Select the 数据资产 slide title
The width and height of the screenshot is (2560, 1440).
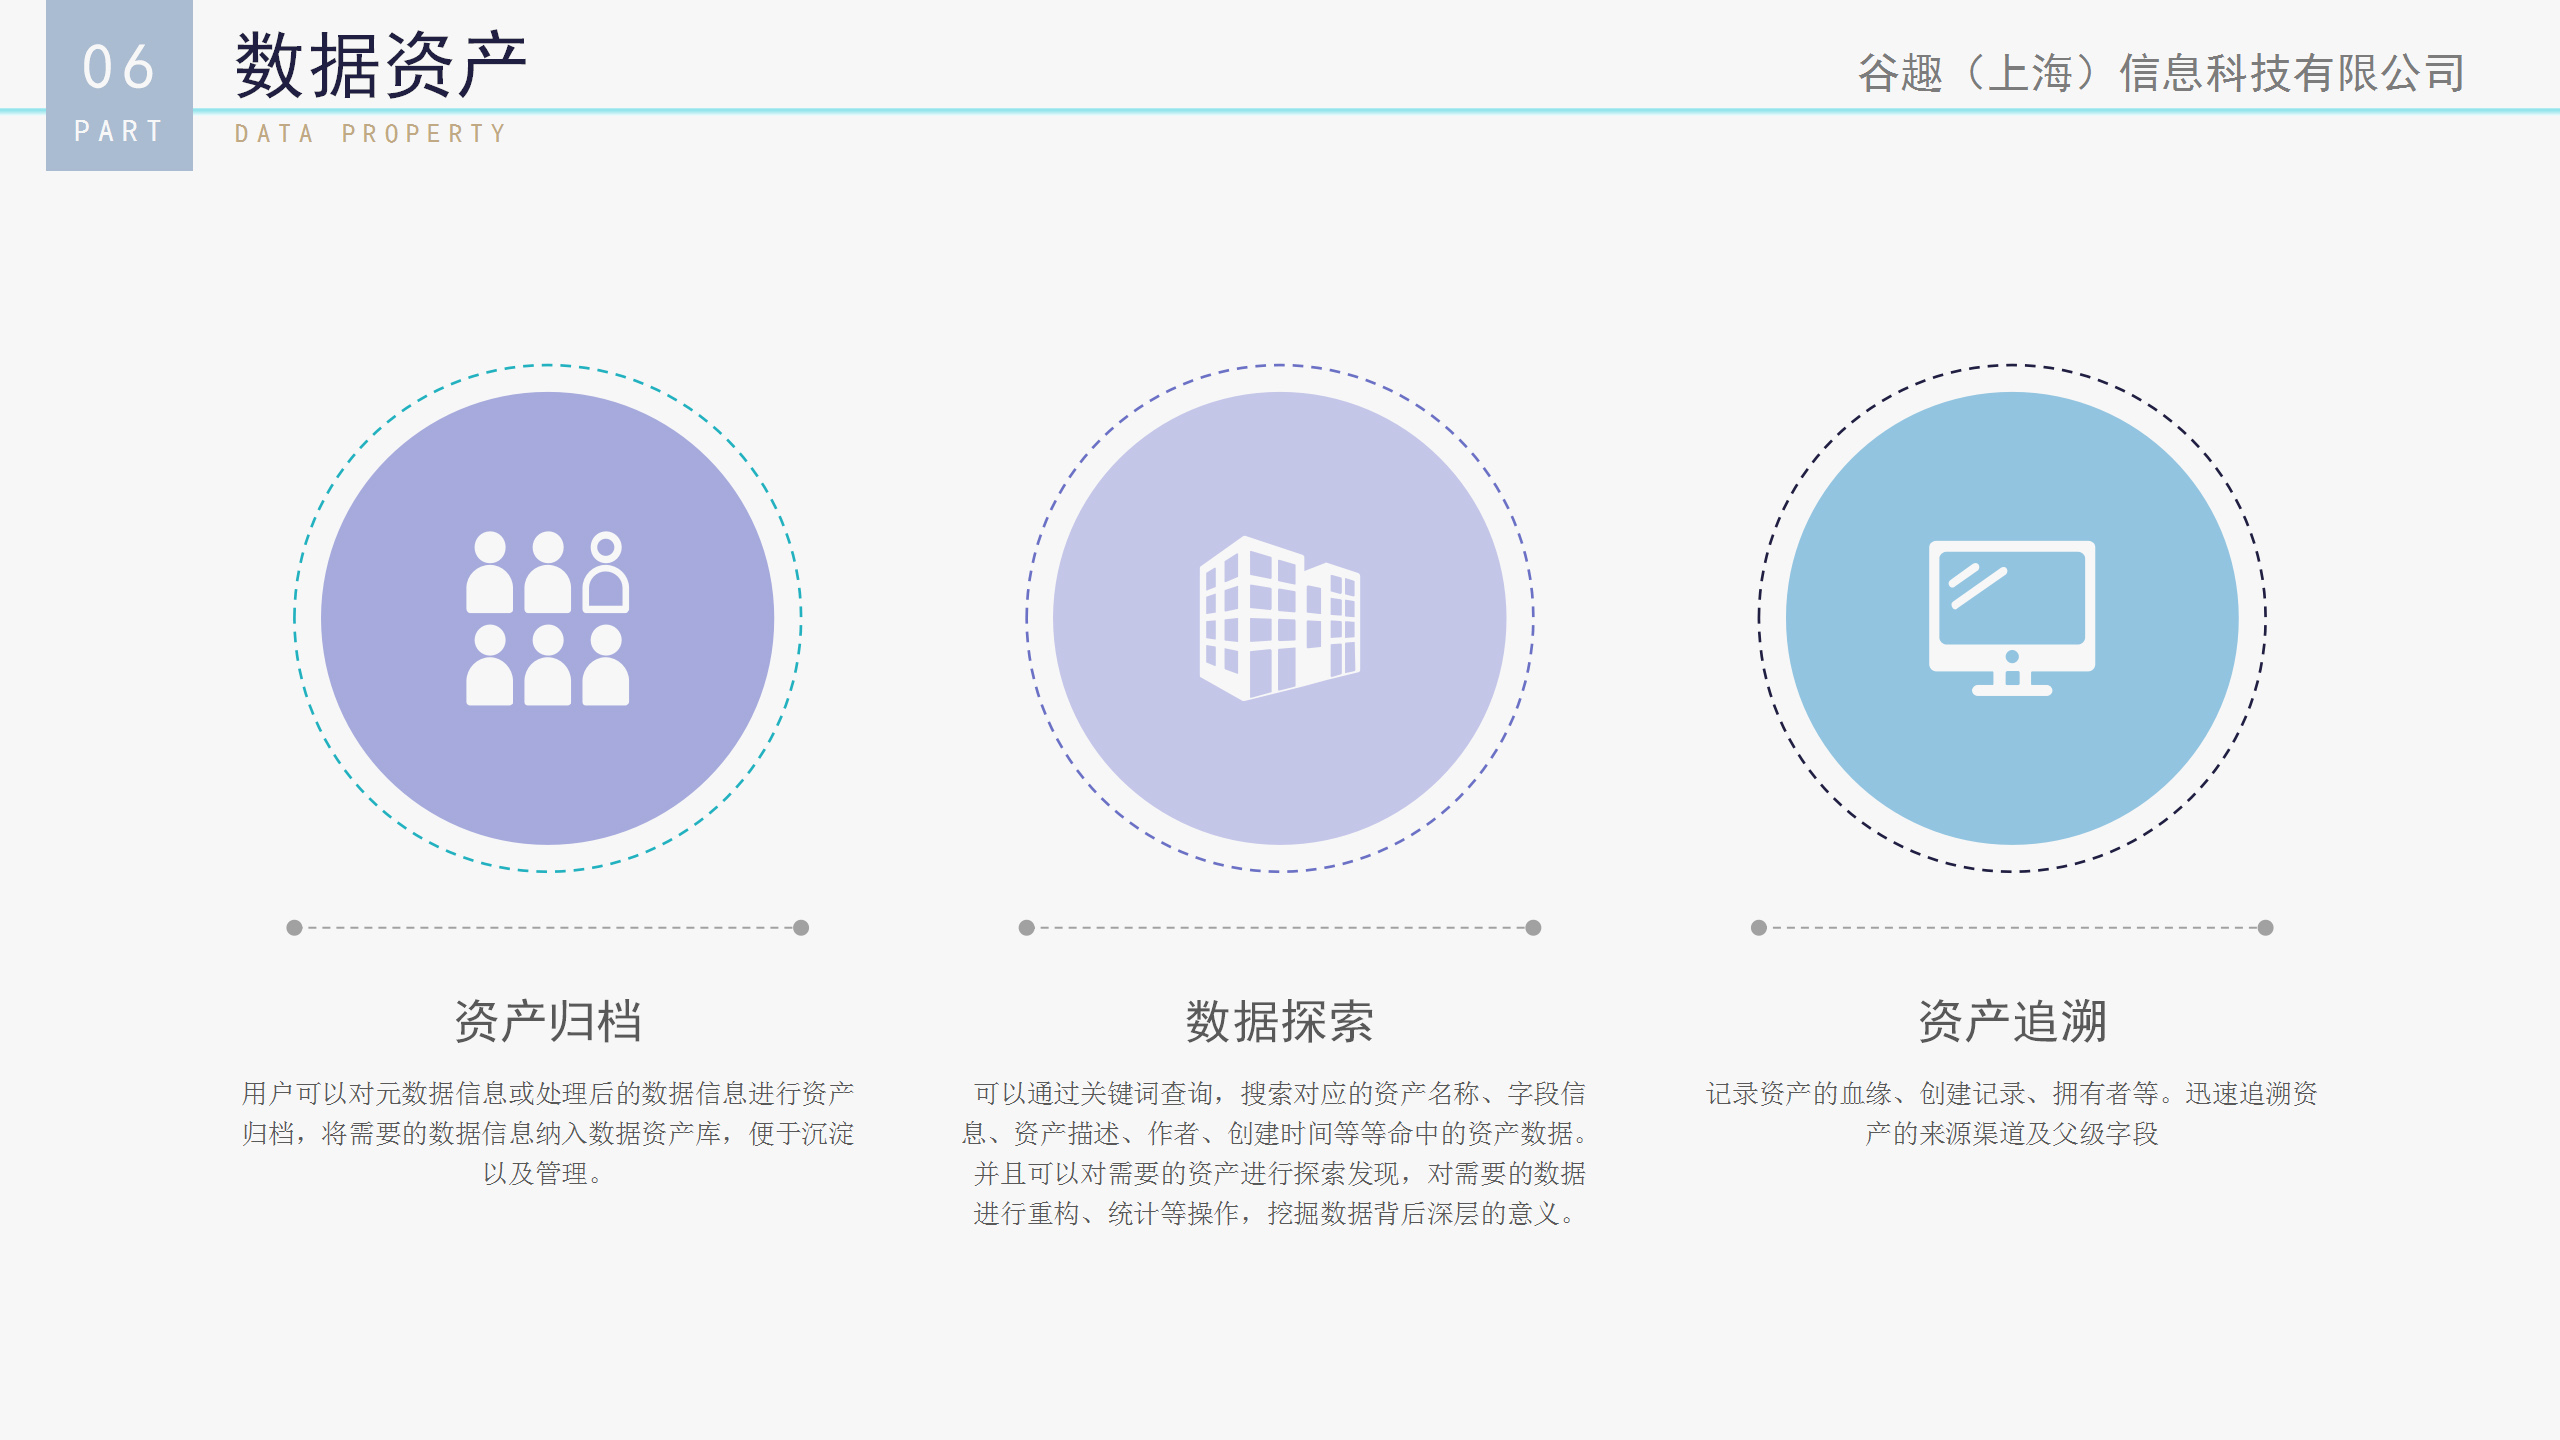pyautogui.click(x=381, y=66)
